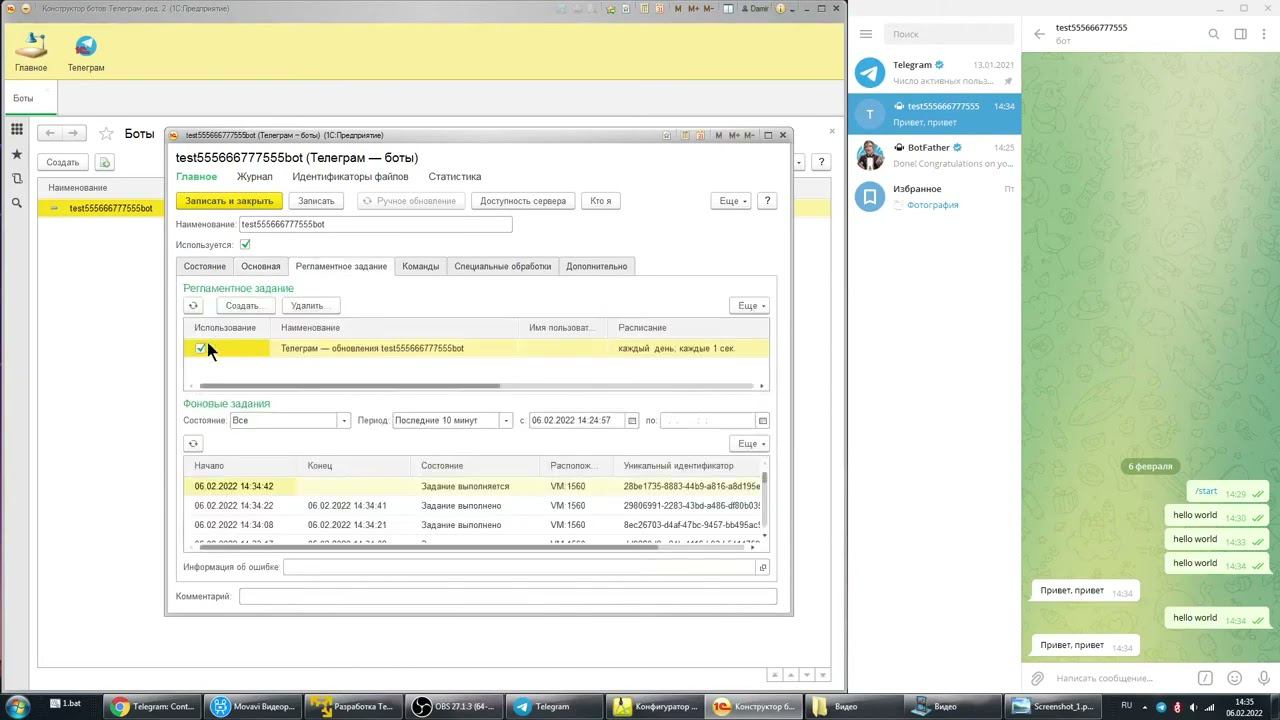Click the Telegram Поиск search field
Viewport: 1280px width, 720px height.
pos(950,34)
